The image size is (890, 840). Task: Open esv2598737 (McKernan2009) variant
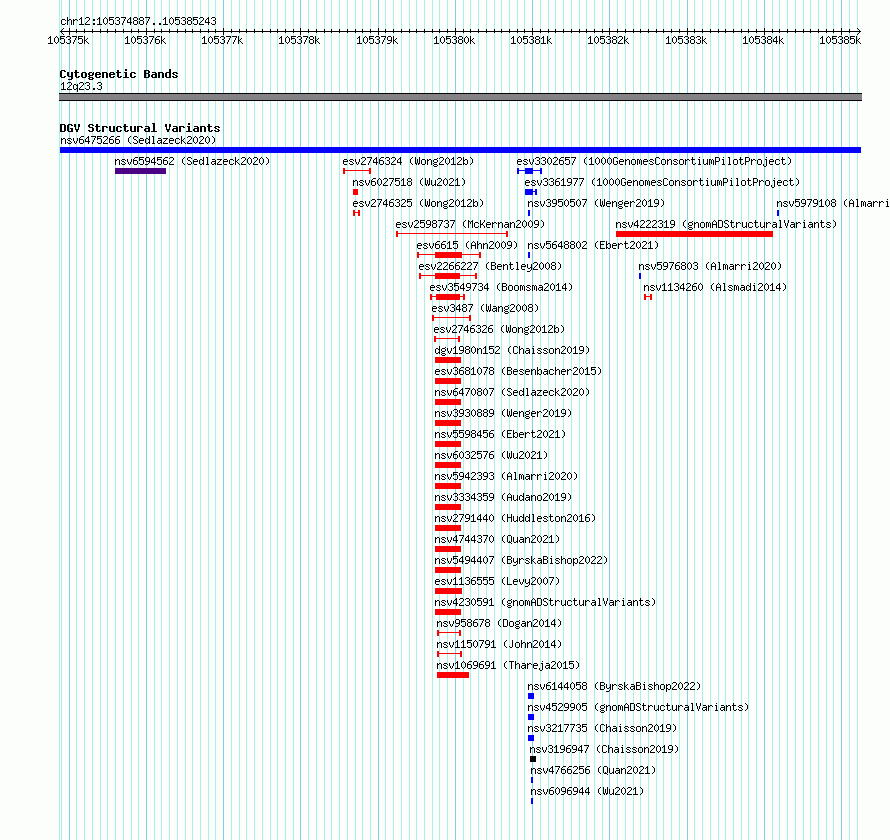(470, 224)
